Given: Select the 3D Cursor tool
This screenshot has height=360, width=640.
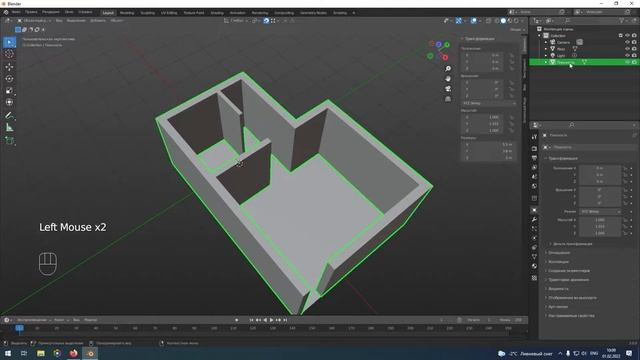Looking at the screenshot, I should (9, 54).
